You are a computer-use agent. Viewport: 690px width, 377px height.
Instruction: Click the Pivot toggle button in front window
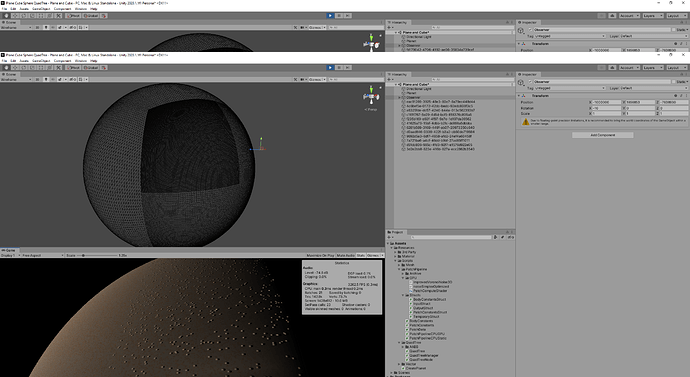point(73,68)
